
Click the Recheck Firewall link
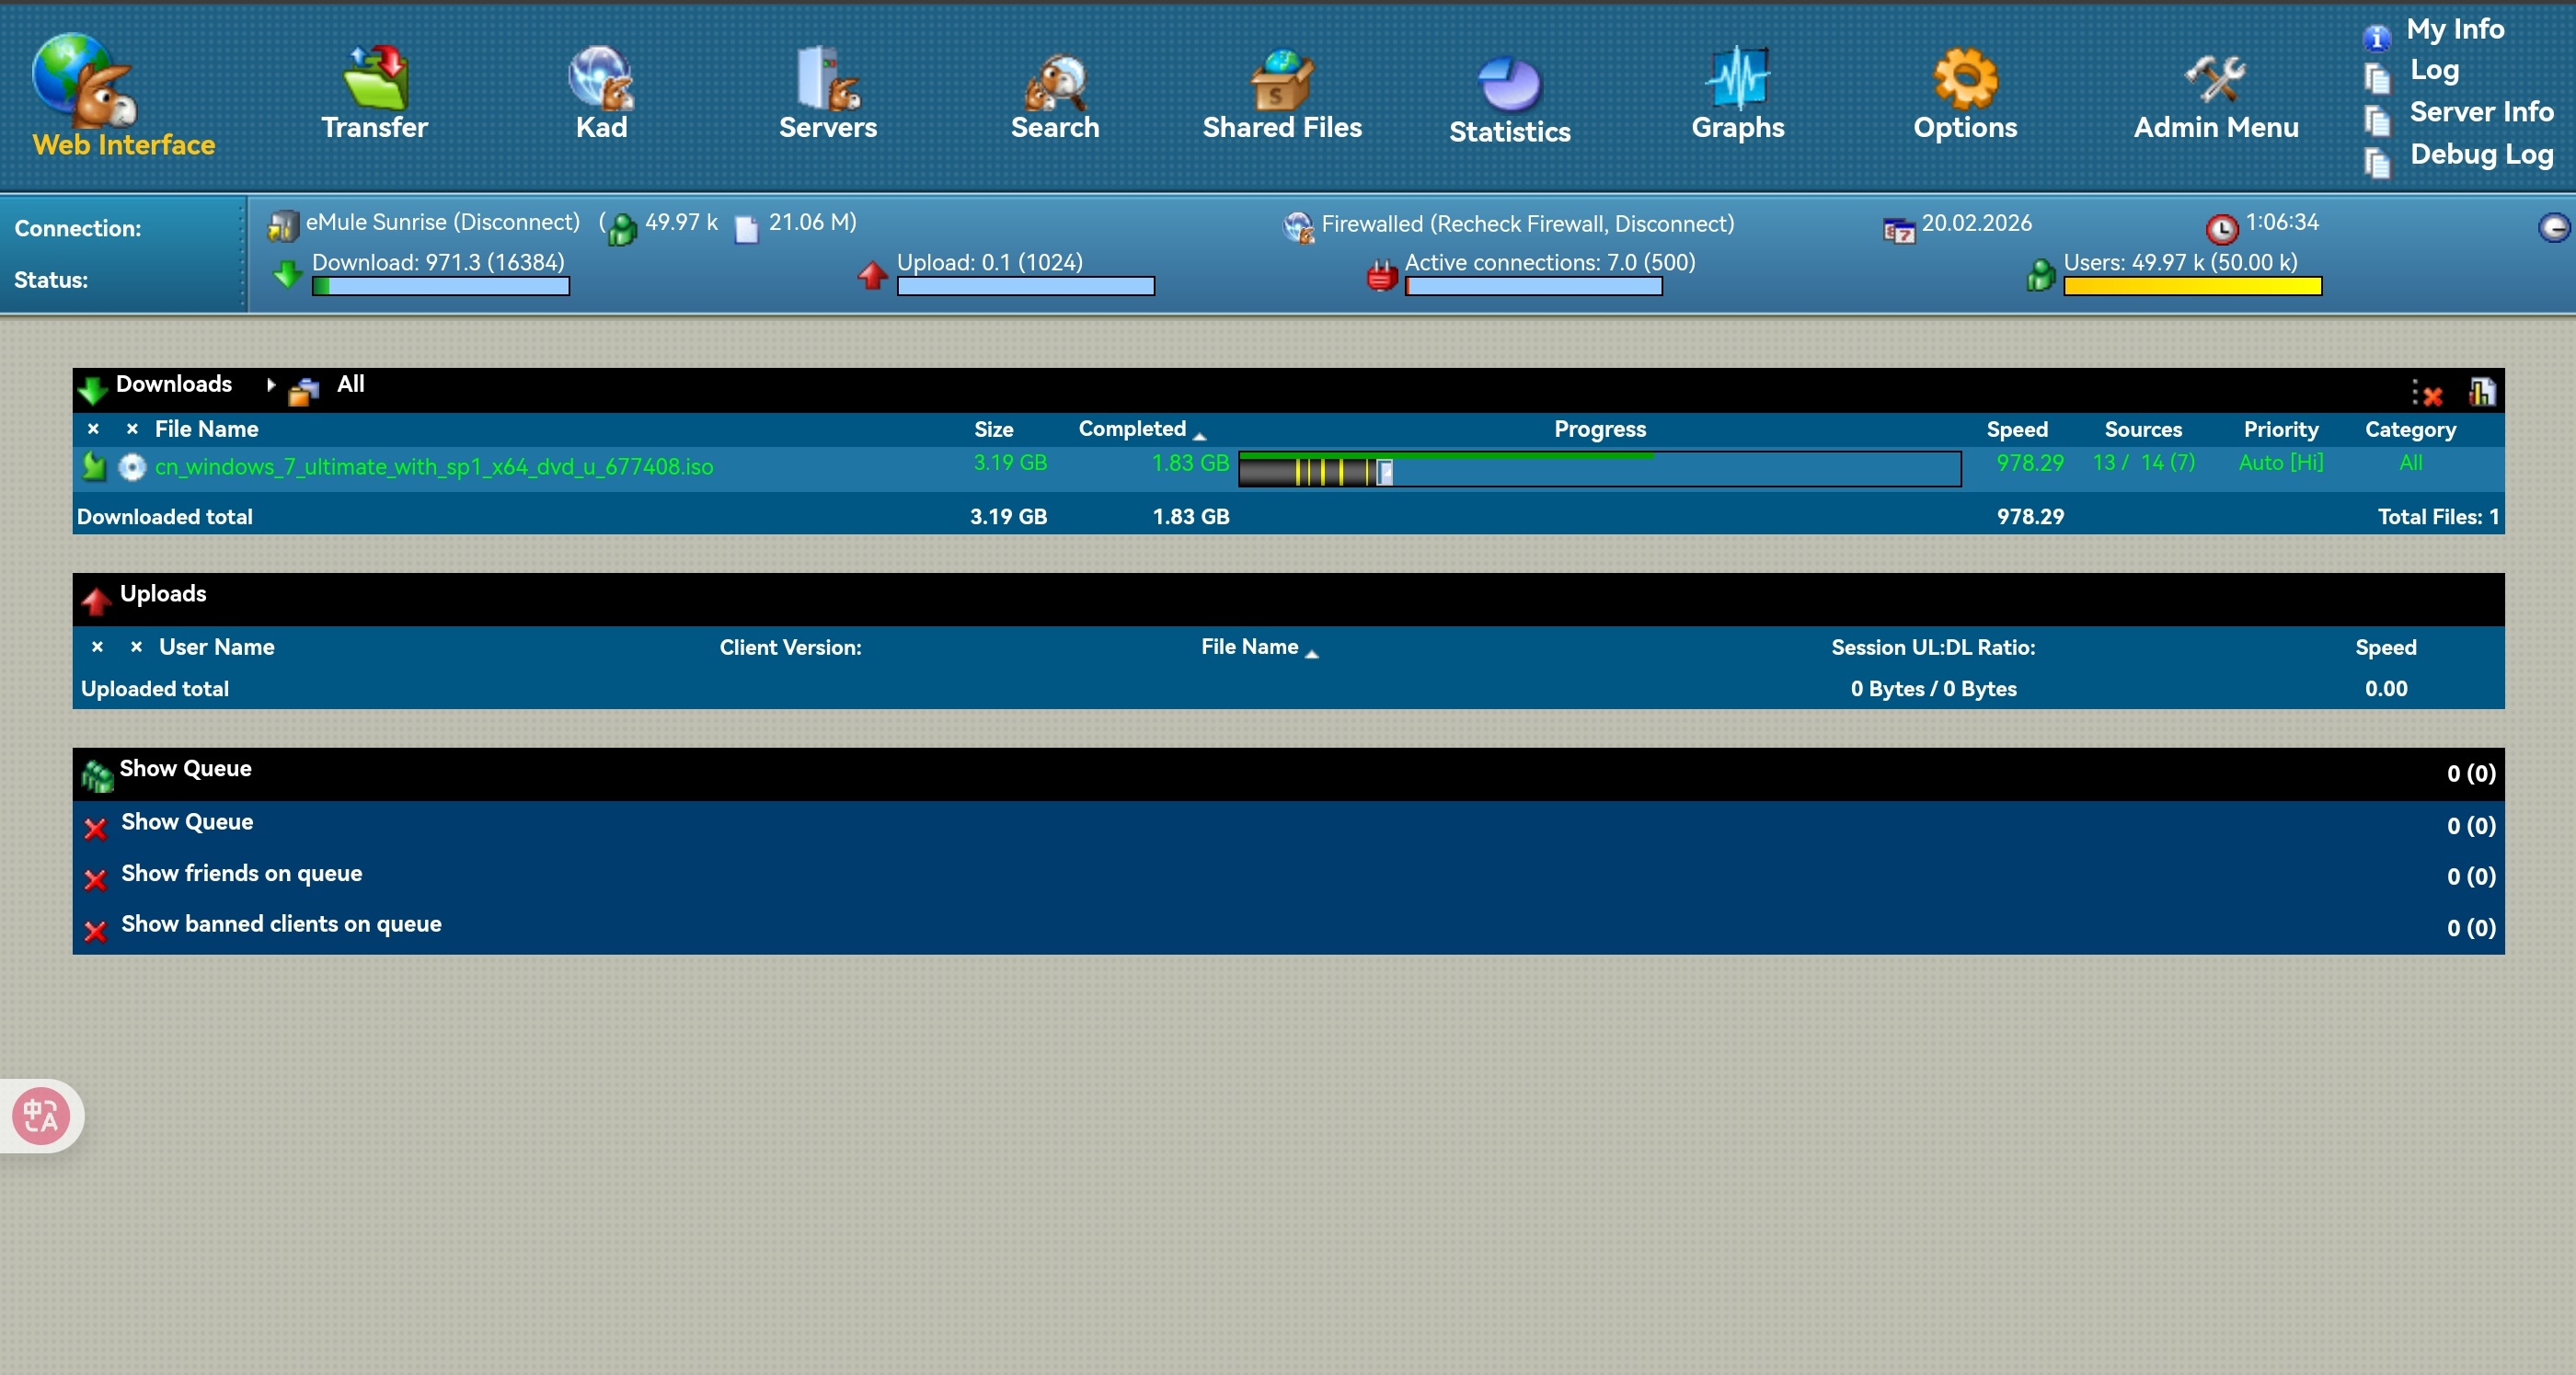coord(1520,224)
